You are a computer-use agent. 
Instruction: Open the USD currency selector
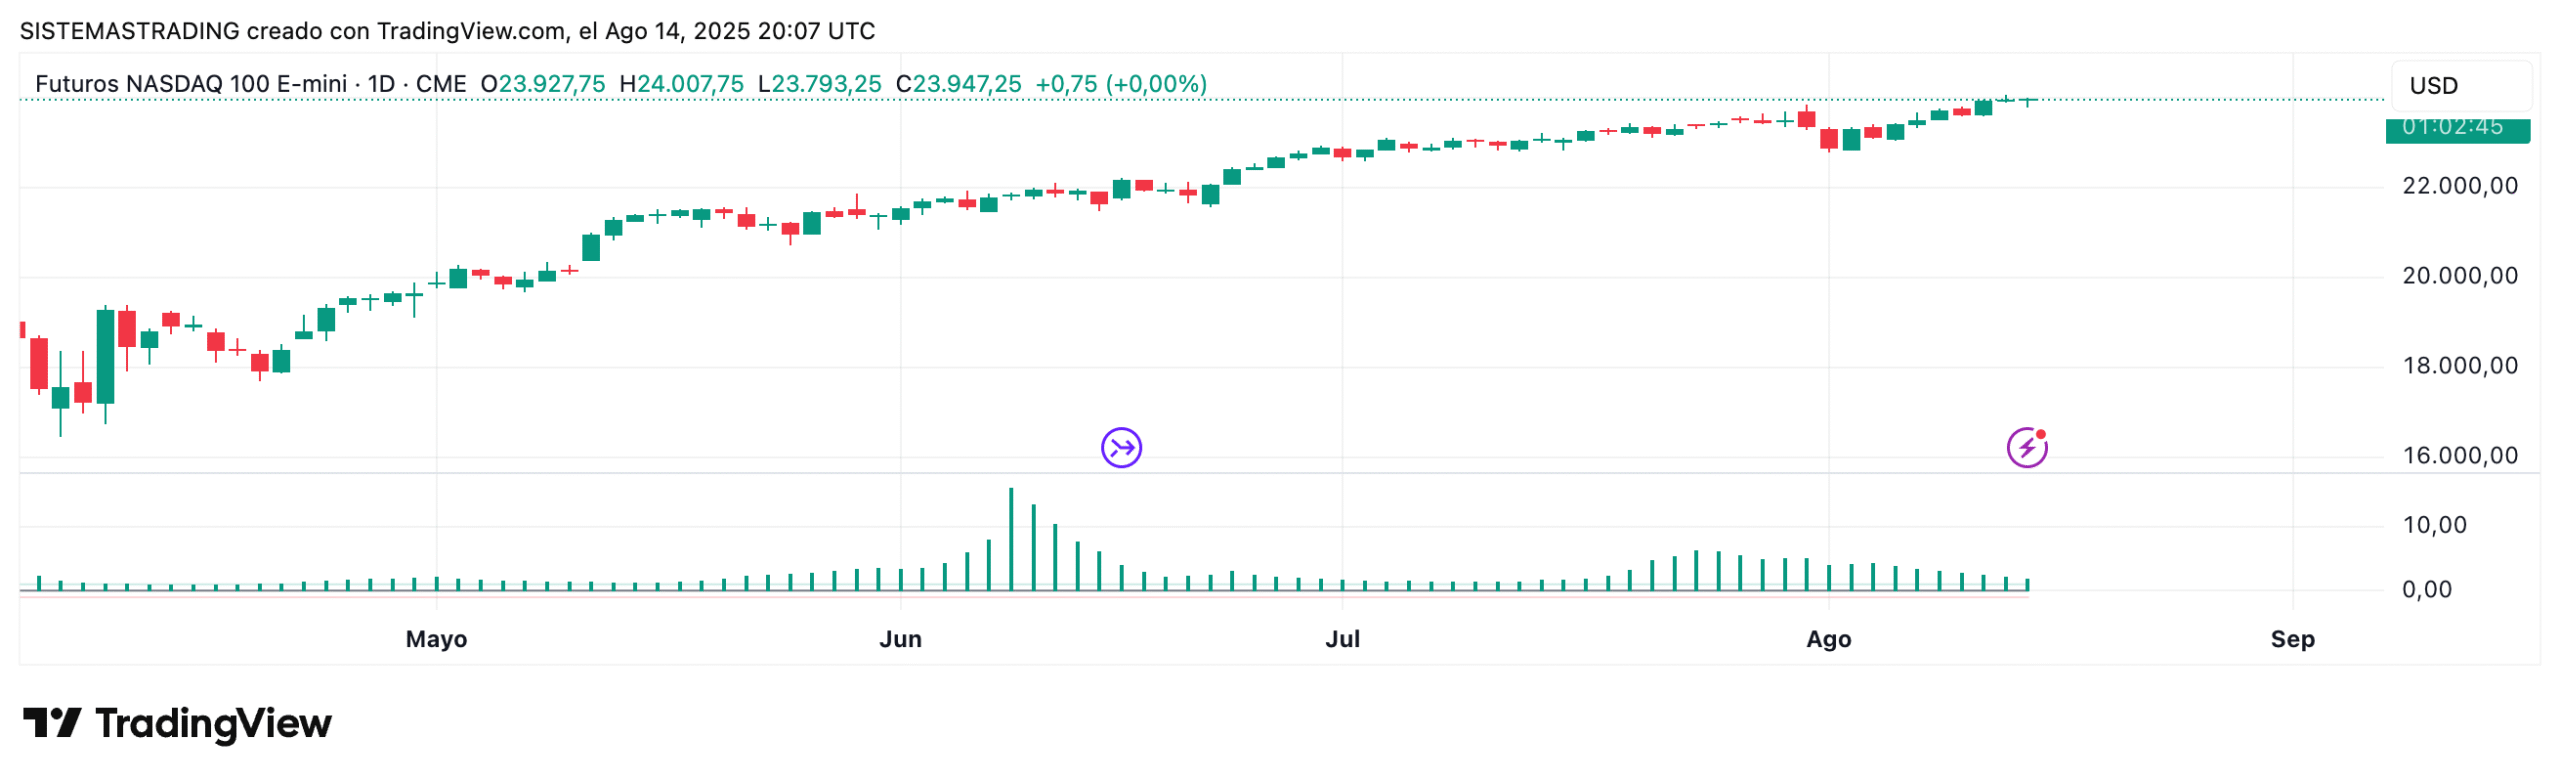point(2458,86)
